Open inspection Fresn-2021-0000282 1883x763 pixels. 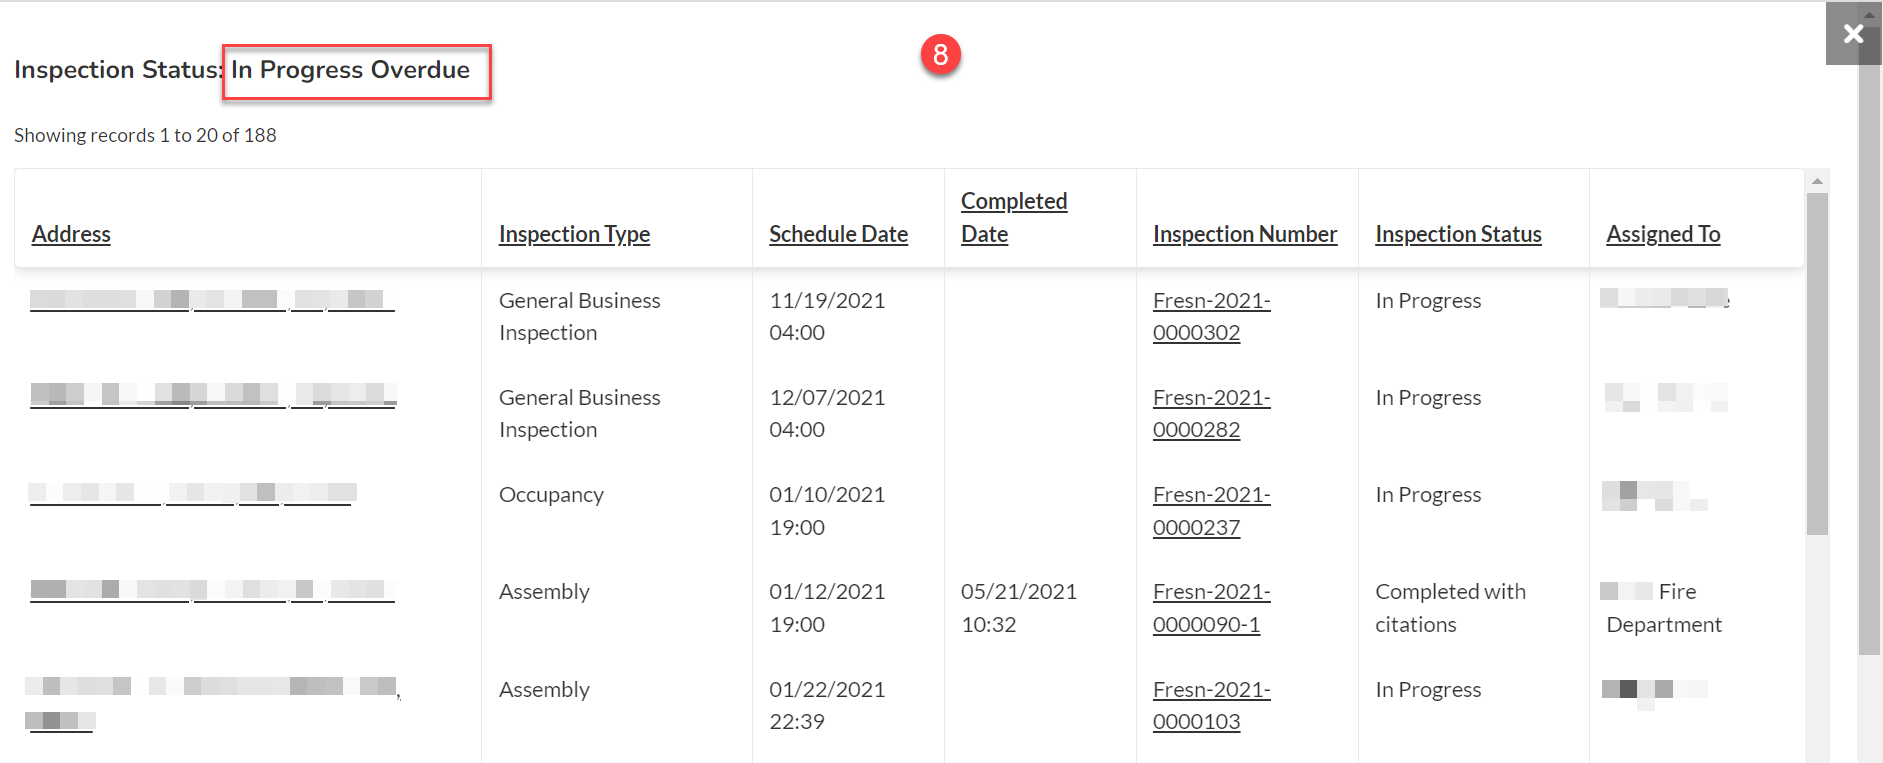pos(1211,413)
